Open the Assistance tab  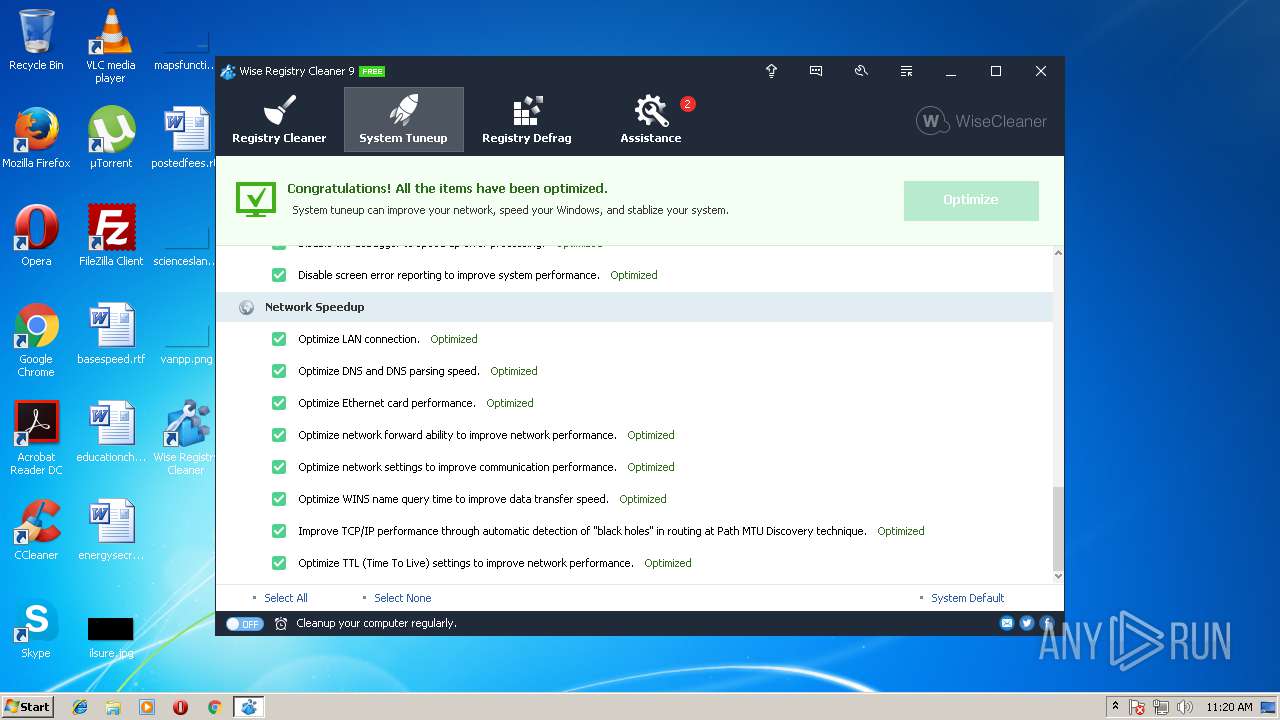coord(650,120)
